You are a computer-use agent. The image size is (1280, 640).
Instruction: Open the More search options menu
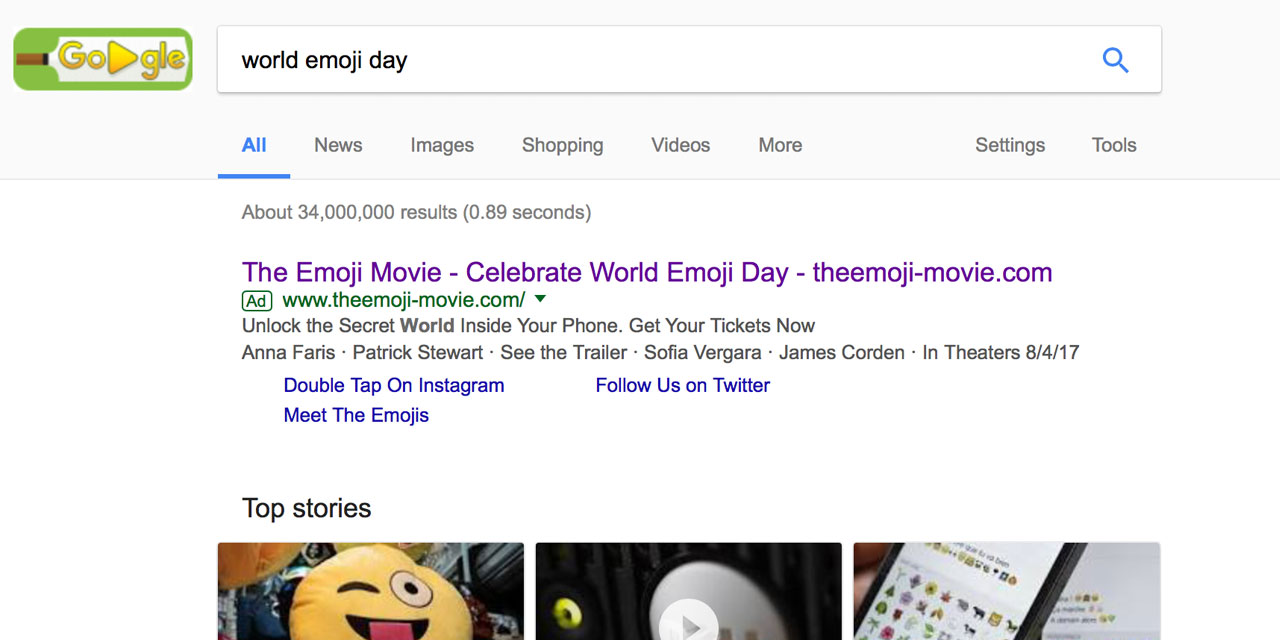780,145
